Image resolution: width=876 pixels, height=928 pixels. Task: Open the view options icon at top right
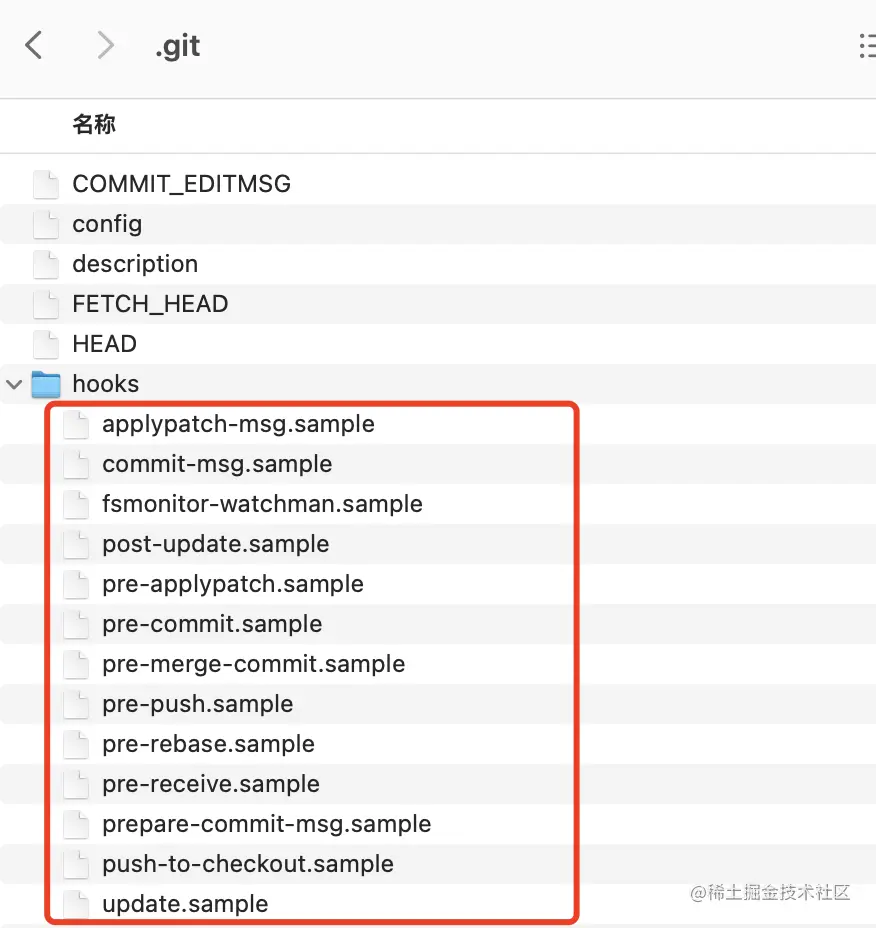point(866,45)
